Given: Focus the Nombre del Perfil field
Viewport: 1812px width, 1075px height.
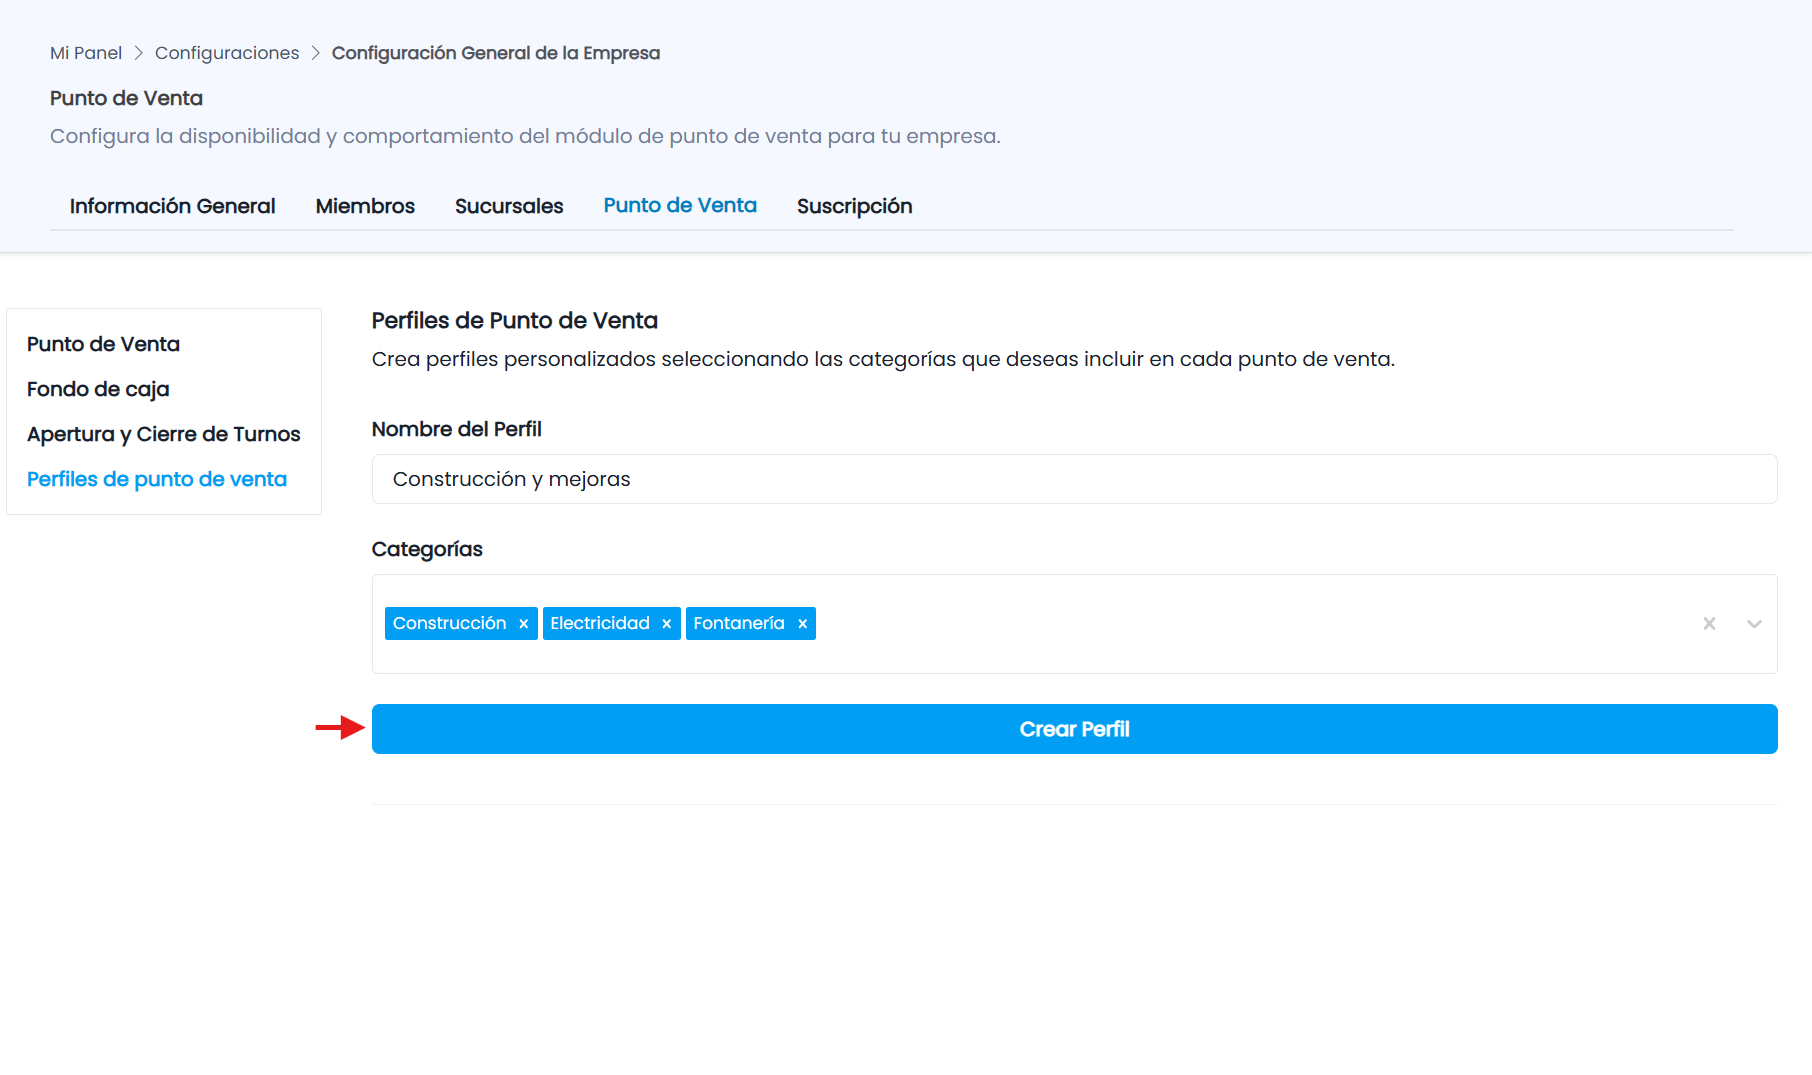Looking at the screenshot, I should pyautogui.click(x=1075, y=479).
